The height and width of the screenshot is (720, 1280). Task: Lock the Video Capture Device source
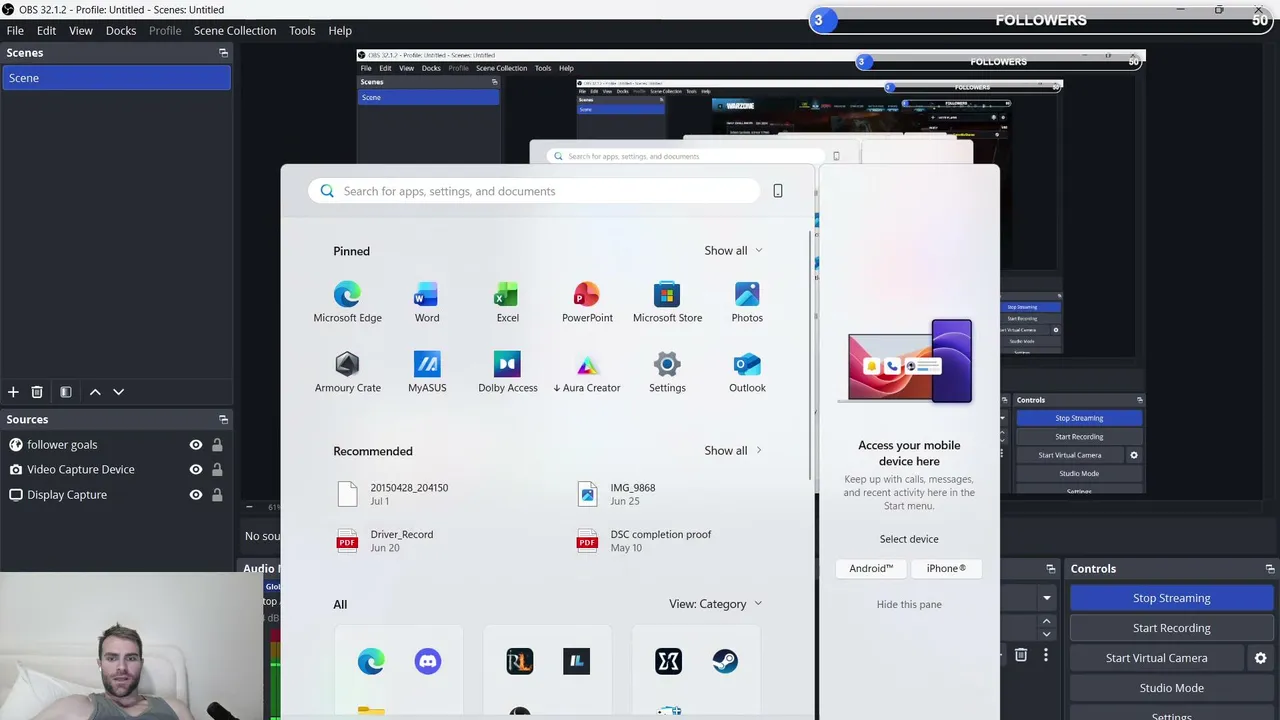[217, 470]
